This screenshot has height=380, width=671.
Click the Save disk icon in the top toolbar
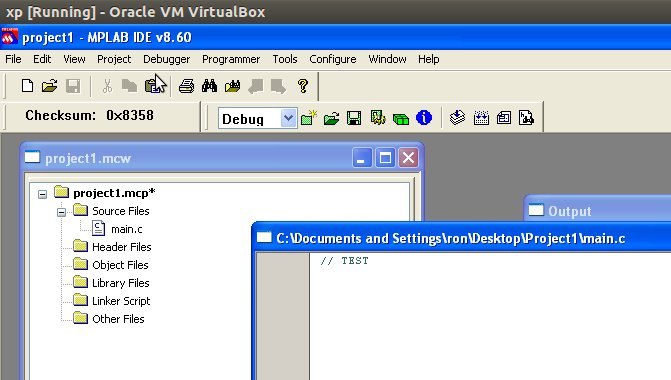[x=73, y=86]
